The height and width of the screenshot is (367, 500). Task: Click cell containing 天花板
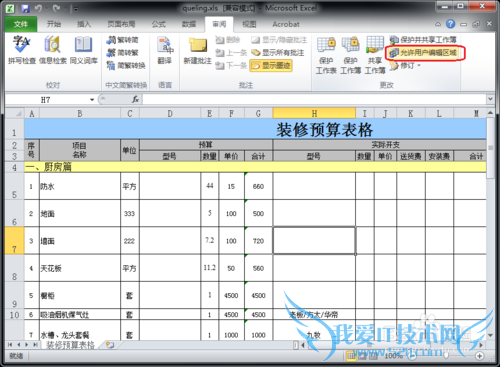click(80, 268)
